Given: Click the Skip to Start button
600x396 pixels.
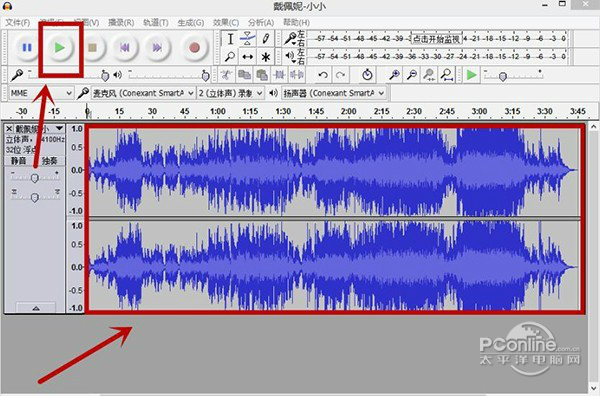Looking at the screenshot, I should (125, 47).
